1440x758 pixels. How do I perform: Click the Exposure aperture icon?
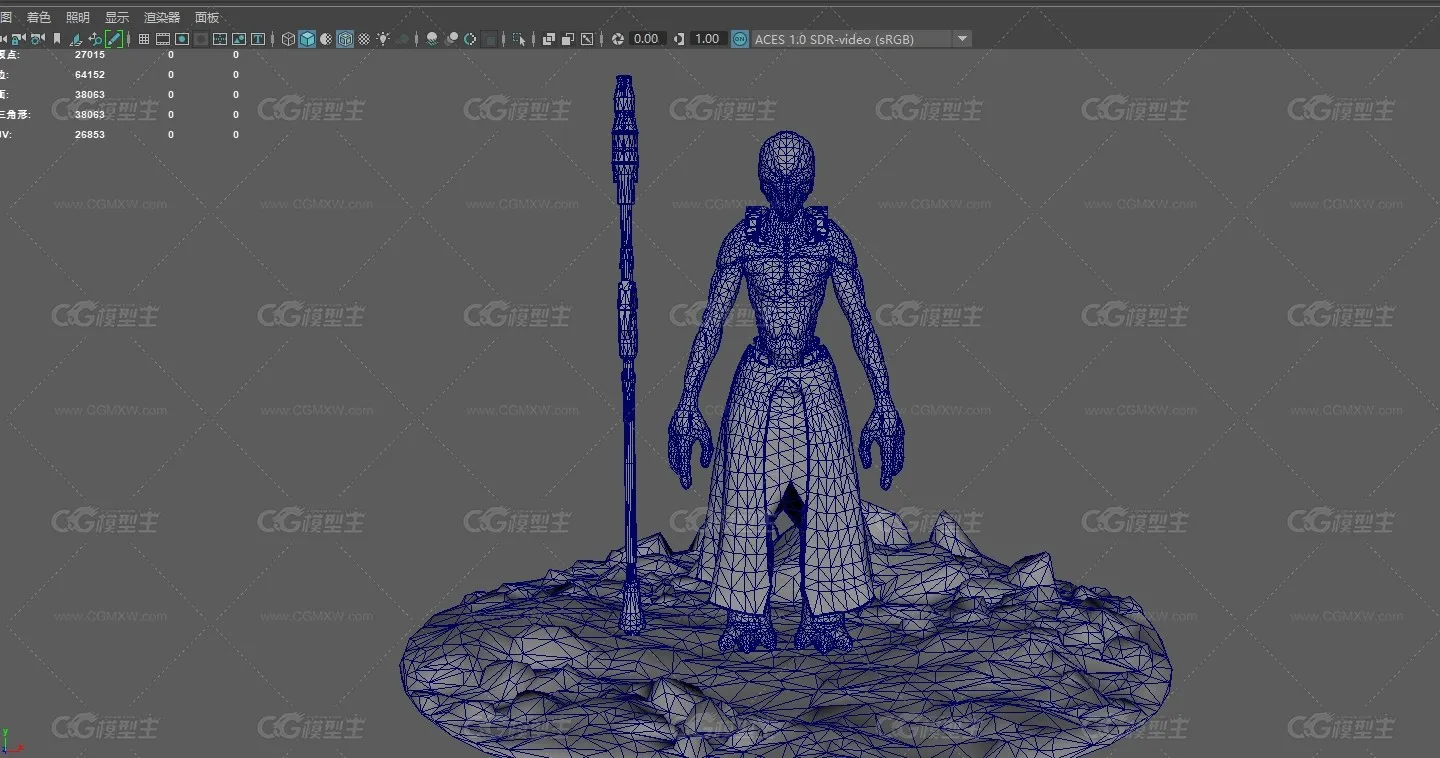(618, 39)
